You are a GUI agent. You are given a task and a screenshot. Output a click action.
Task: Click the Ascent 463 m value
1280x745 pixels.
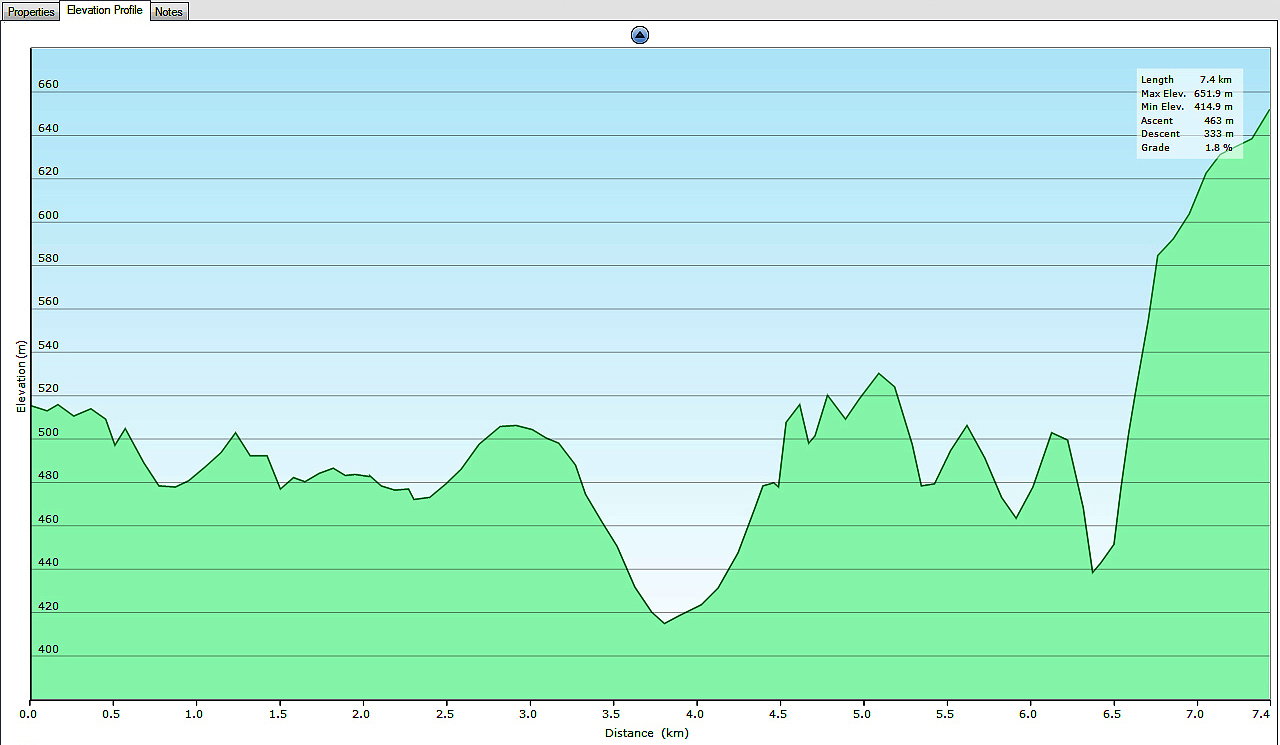click(x=1187, y=121)
